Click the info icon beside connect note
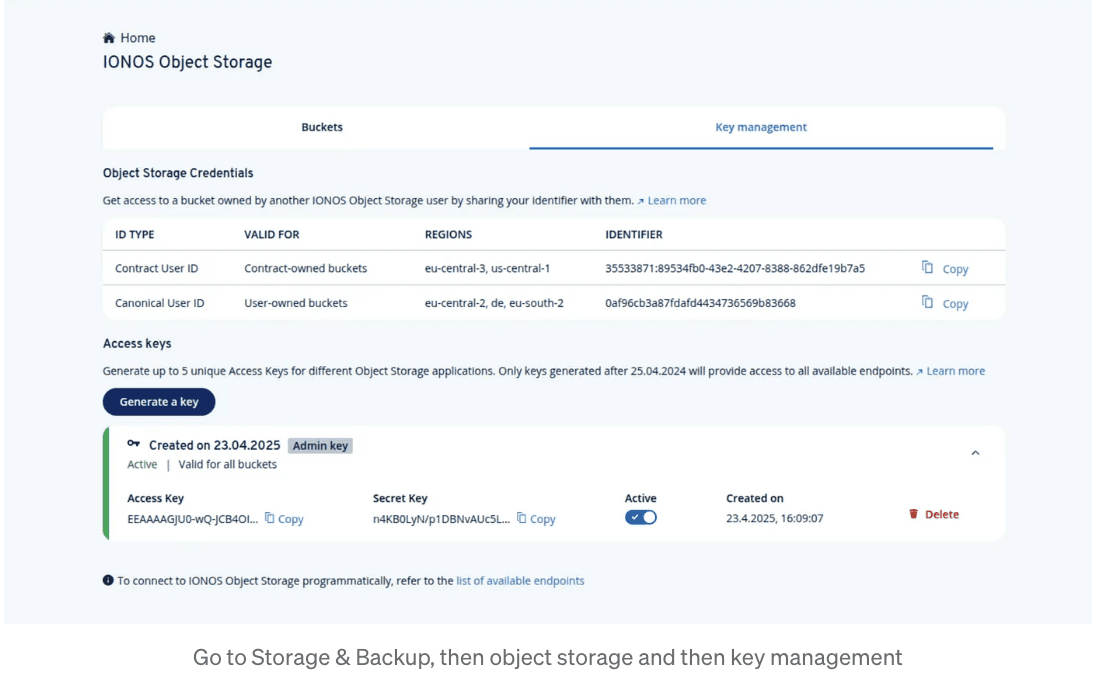The image size is (1096, 684). coord(108,580)
